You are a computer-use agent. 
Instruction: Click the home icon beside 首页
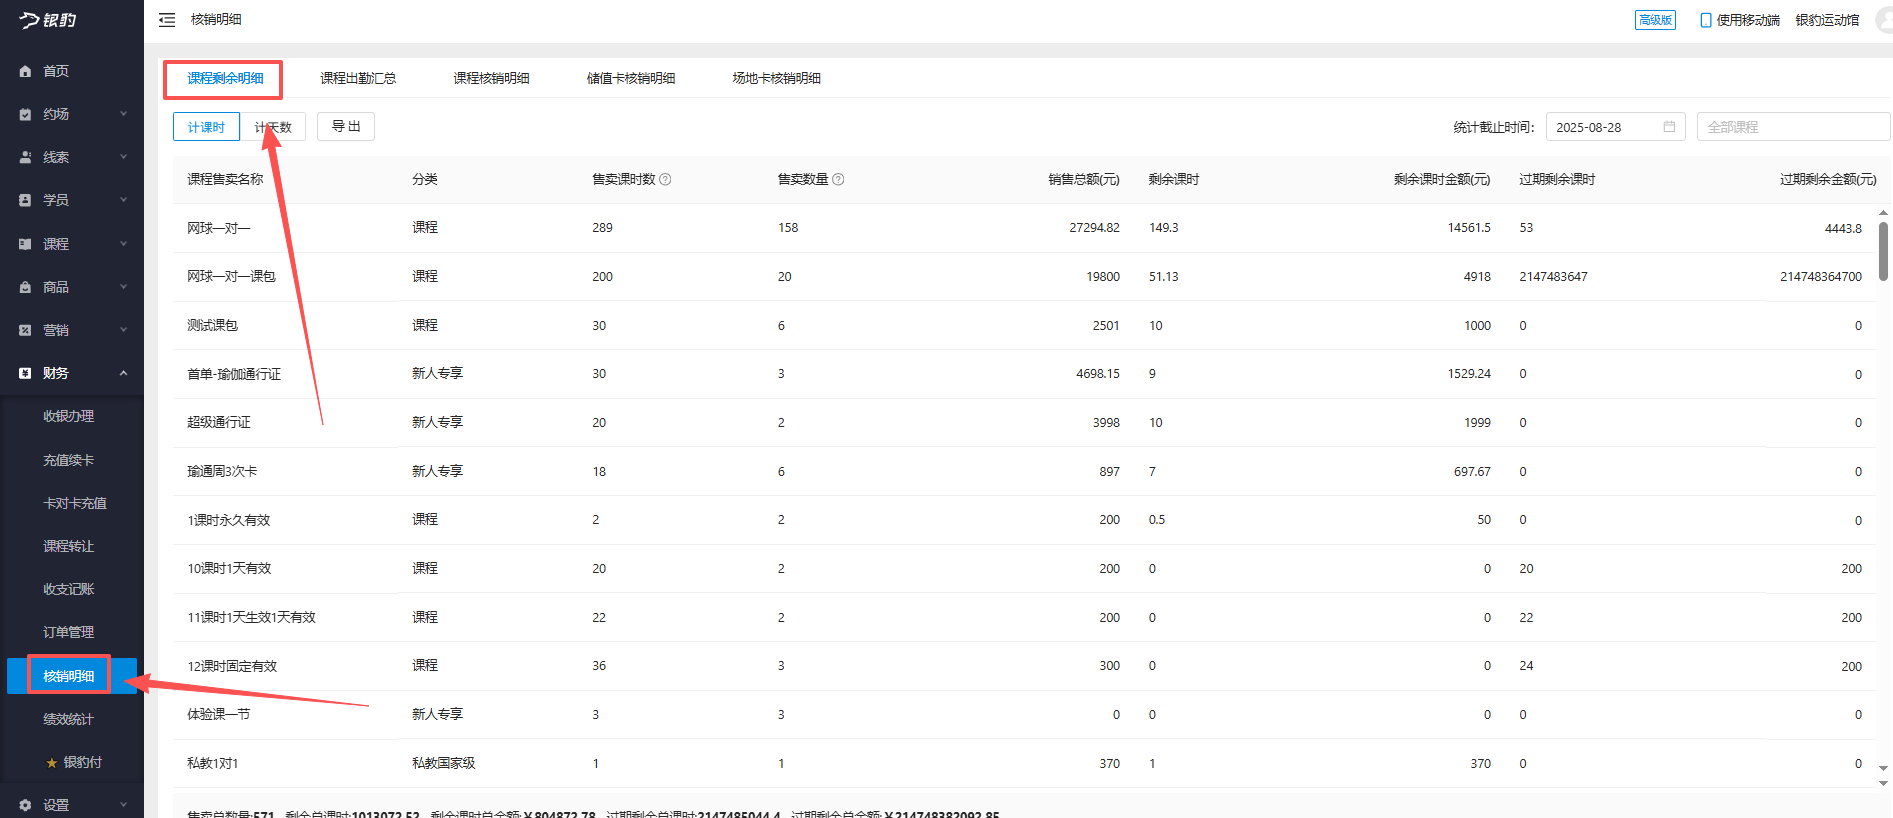pyautogui.click(x=25, y=71)
